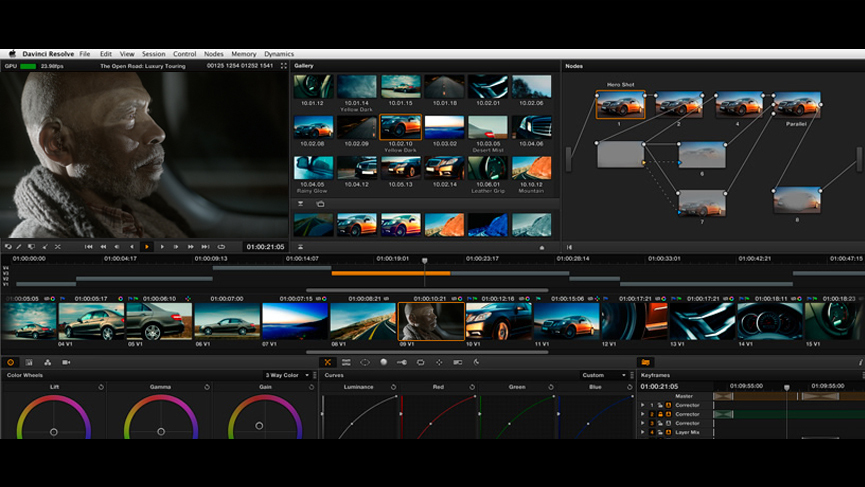Open the Session menu
865x487 pixels.
pos(153,54)
